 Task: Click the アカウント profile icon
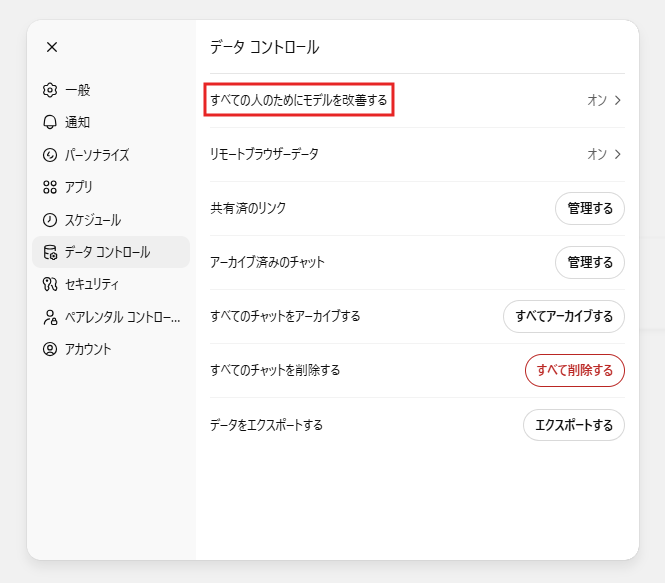50,349
